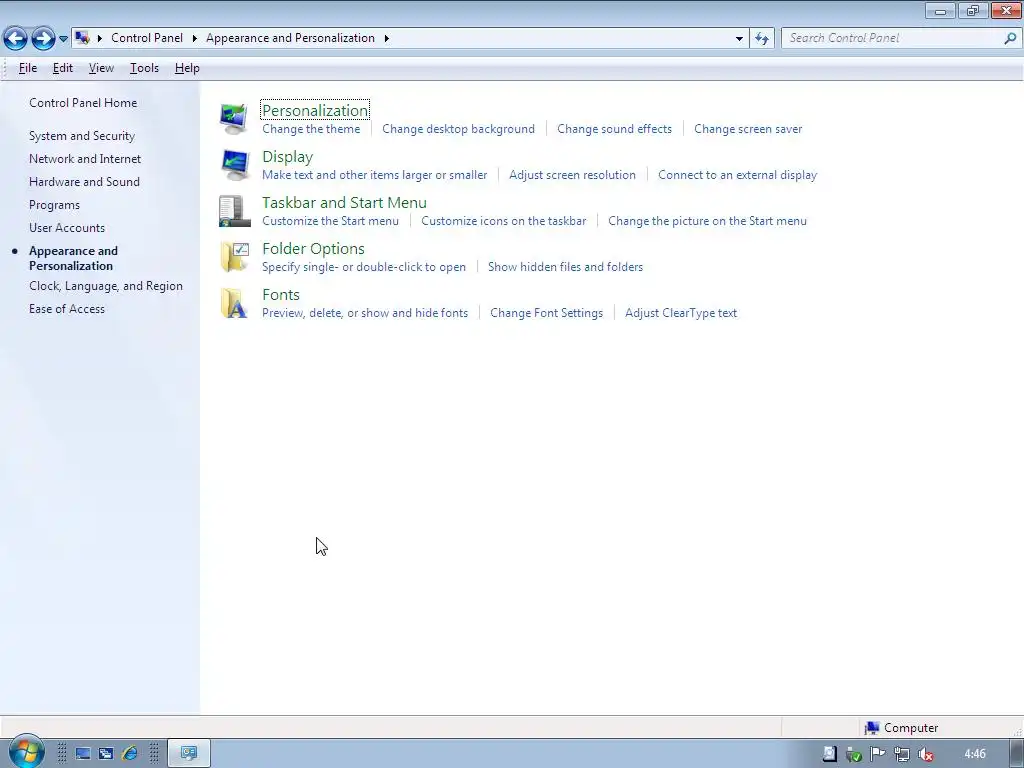
Task: Click Adjust screen resolution link
Action: pos(573,175)
